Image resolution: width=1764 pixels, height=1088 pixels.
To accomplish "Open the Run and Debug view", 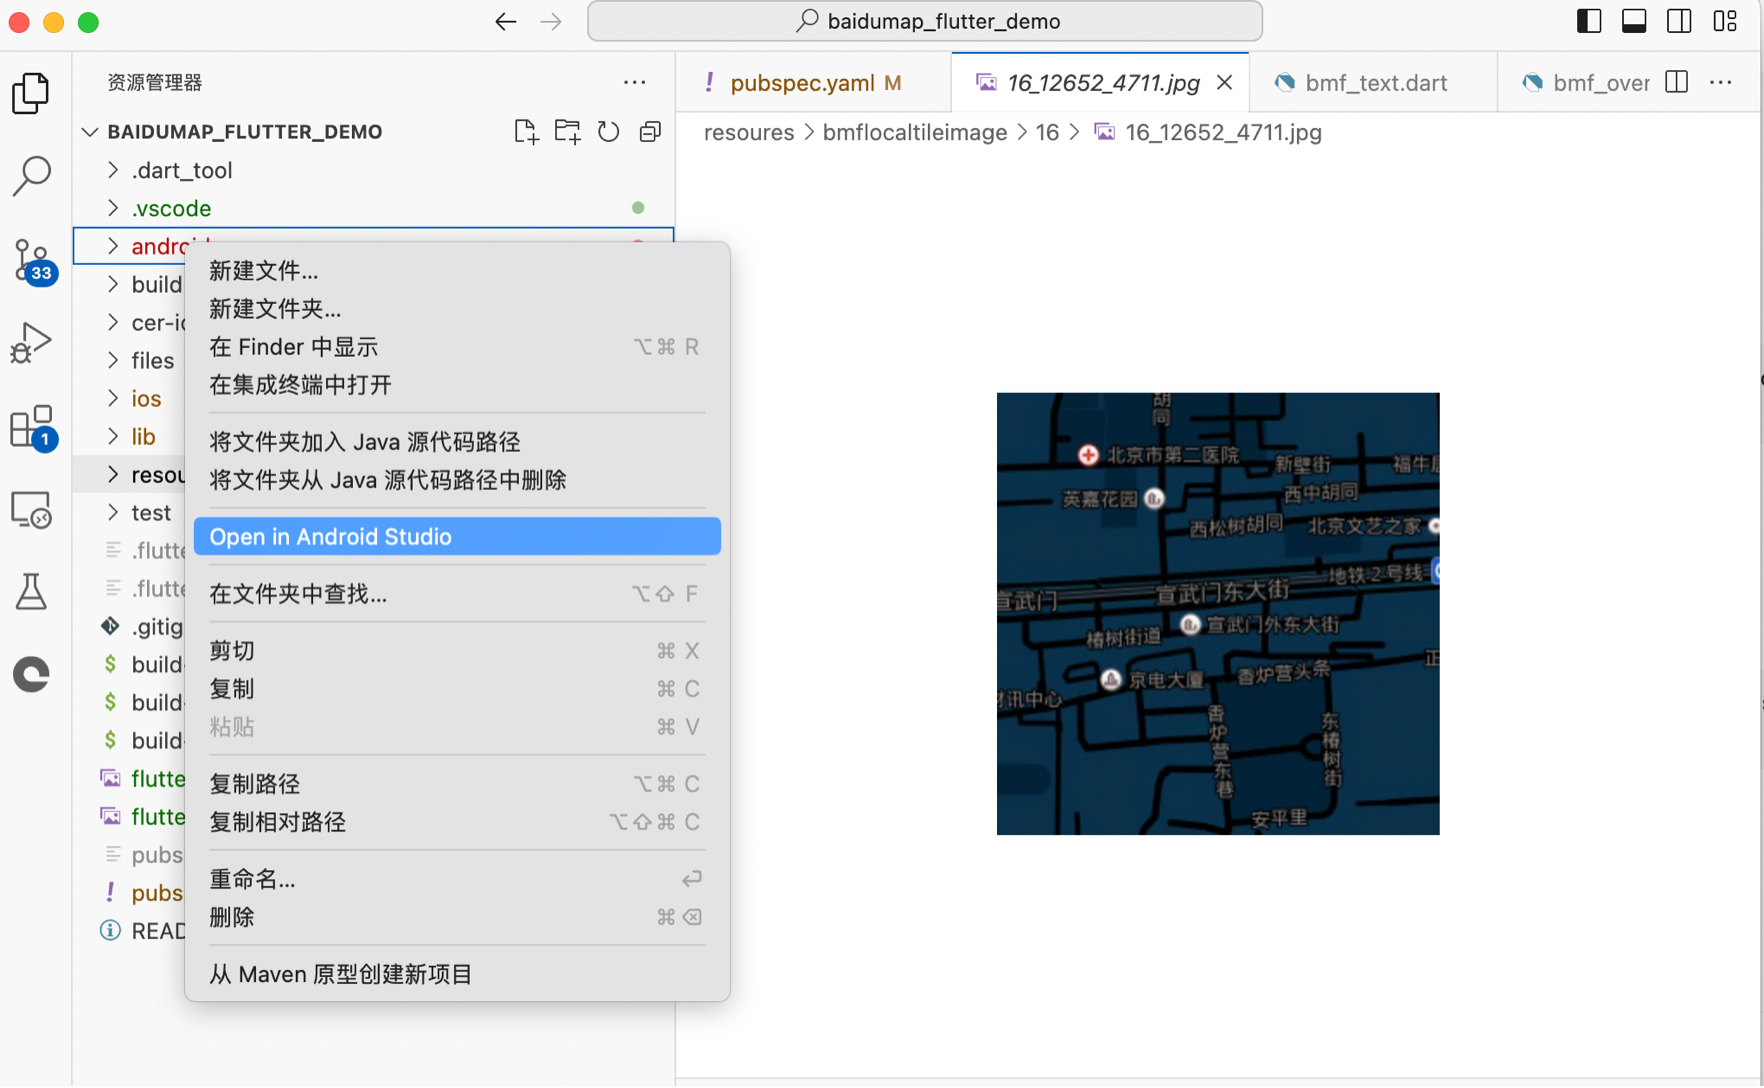I will click(x=33, y=343).
